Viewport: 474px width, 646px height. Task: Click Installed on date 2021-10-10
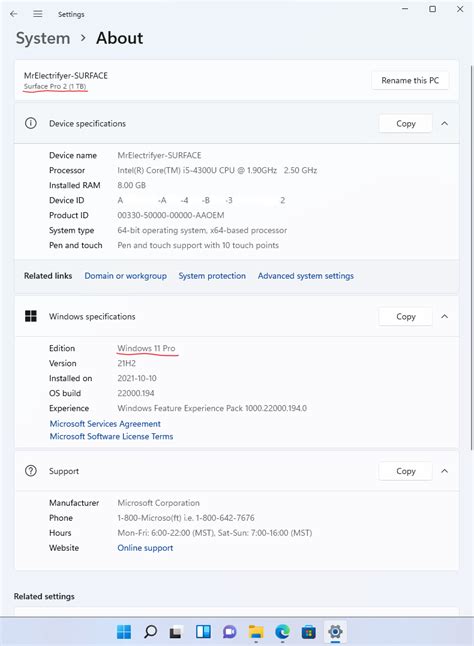tap(137, 378)
